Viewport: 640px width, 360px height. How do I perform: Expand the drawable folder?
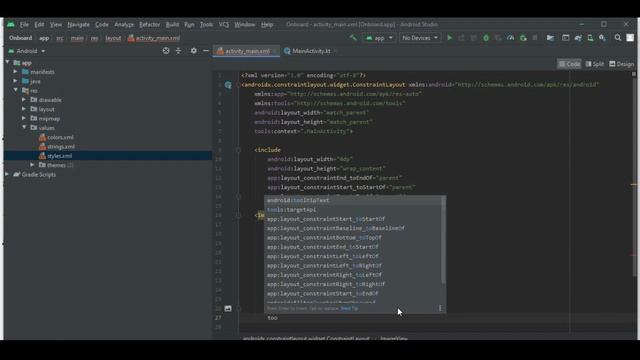(x=24, y=100)
